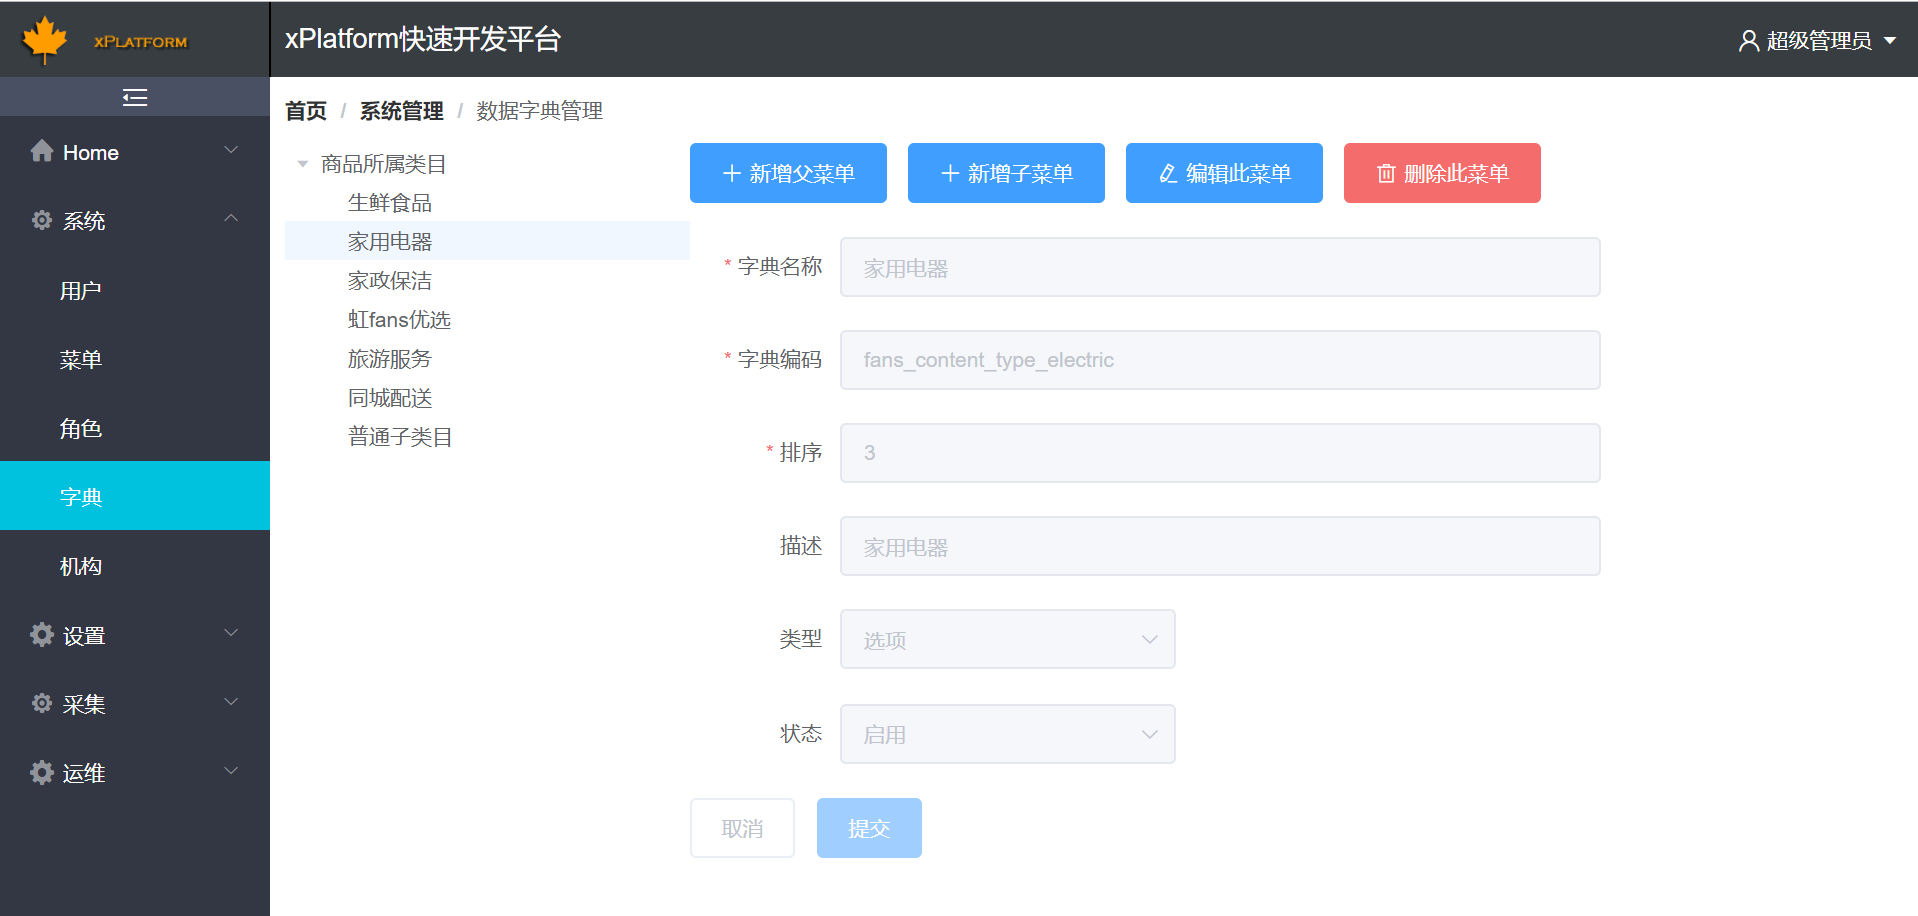The width and height of the screenshot is (1918, 916).
Task: Collapse the 商品所属类目 tree node
Action: pos(302,163)
